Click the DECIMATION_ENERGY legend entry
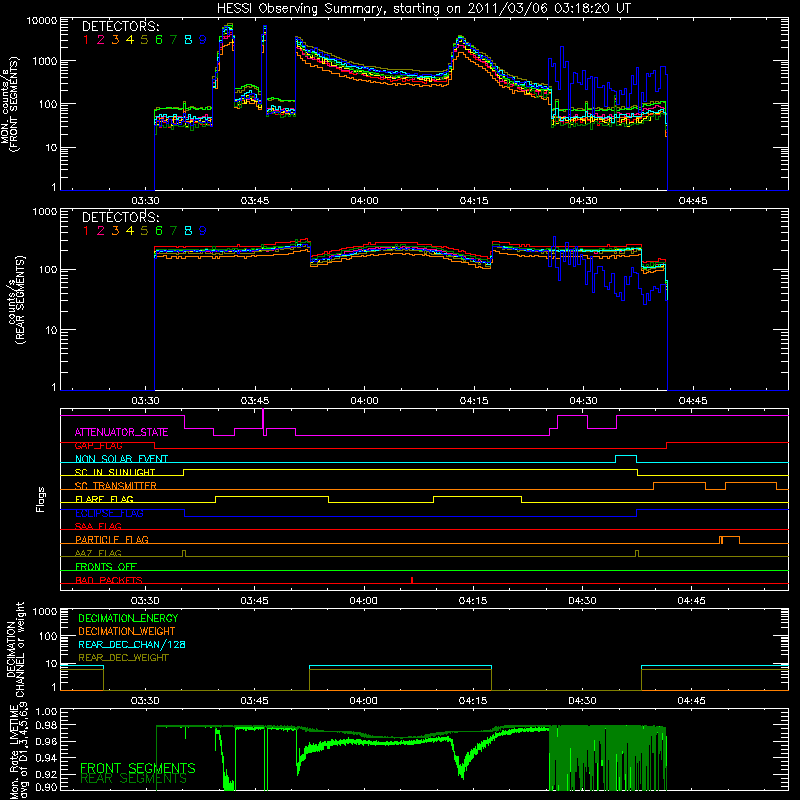 click(128, 618)
